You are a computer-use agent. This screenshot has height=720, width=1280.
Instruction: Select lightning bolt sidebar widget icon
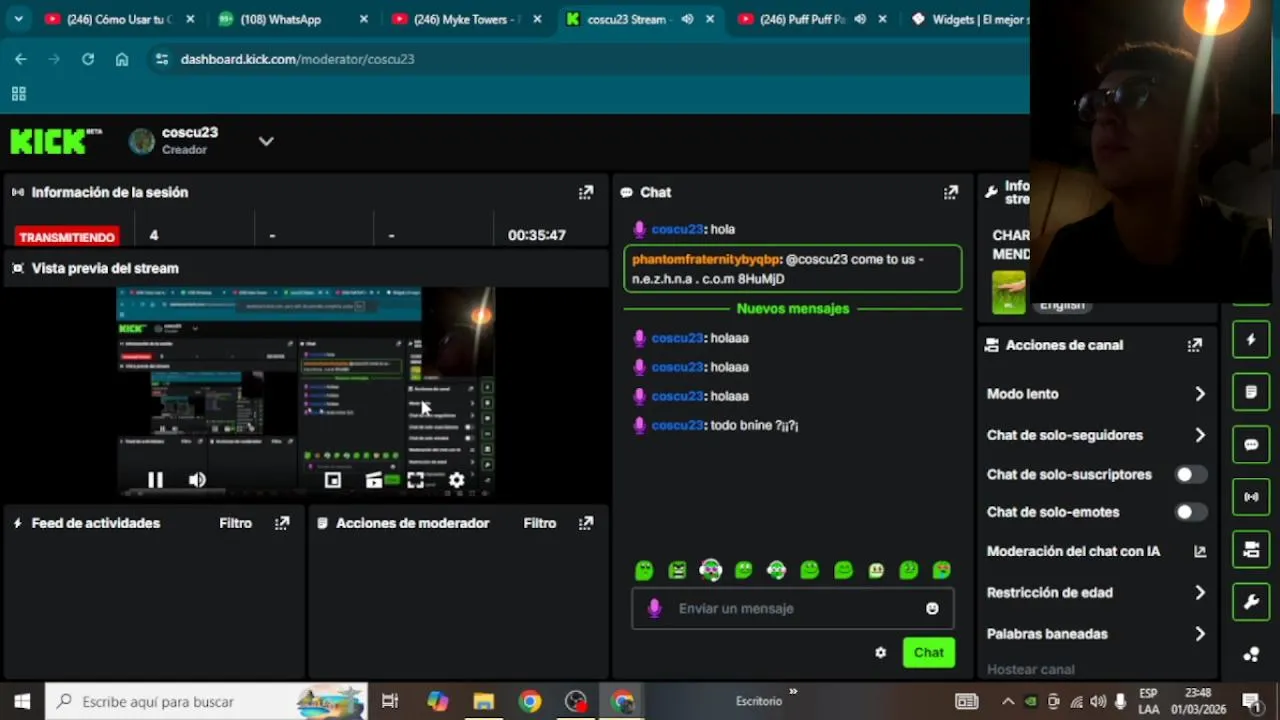(1251, 340)
